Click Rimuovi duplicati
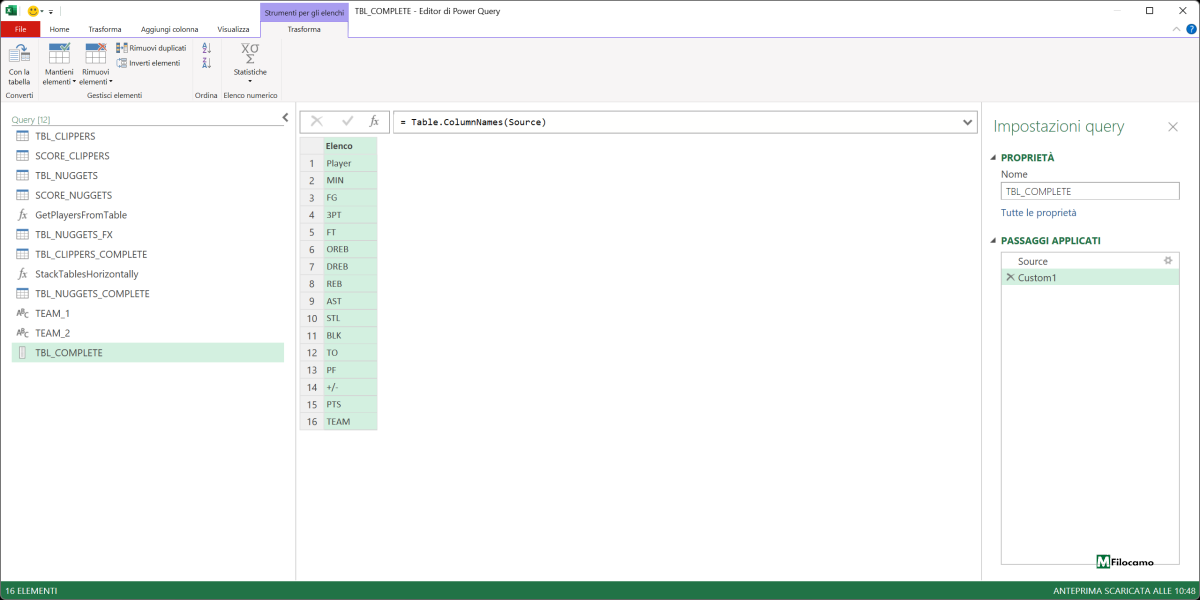The image size is (1200, 600). (151, 48)
